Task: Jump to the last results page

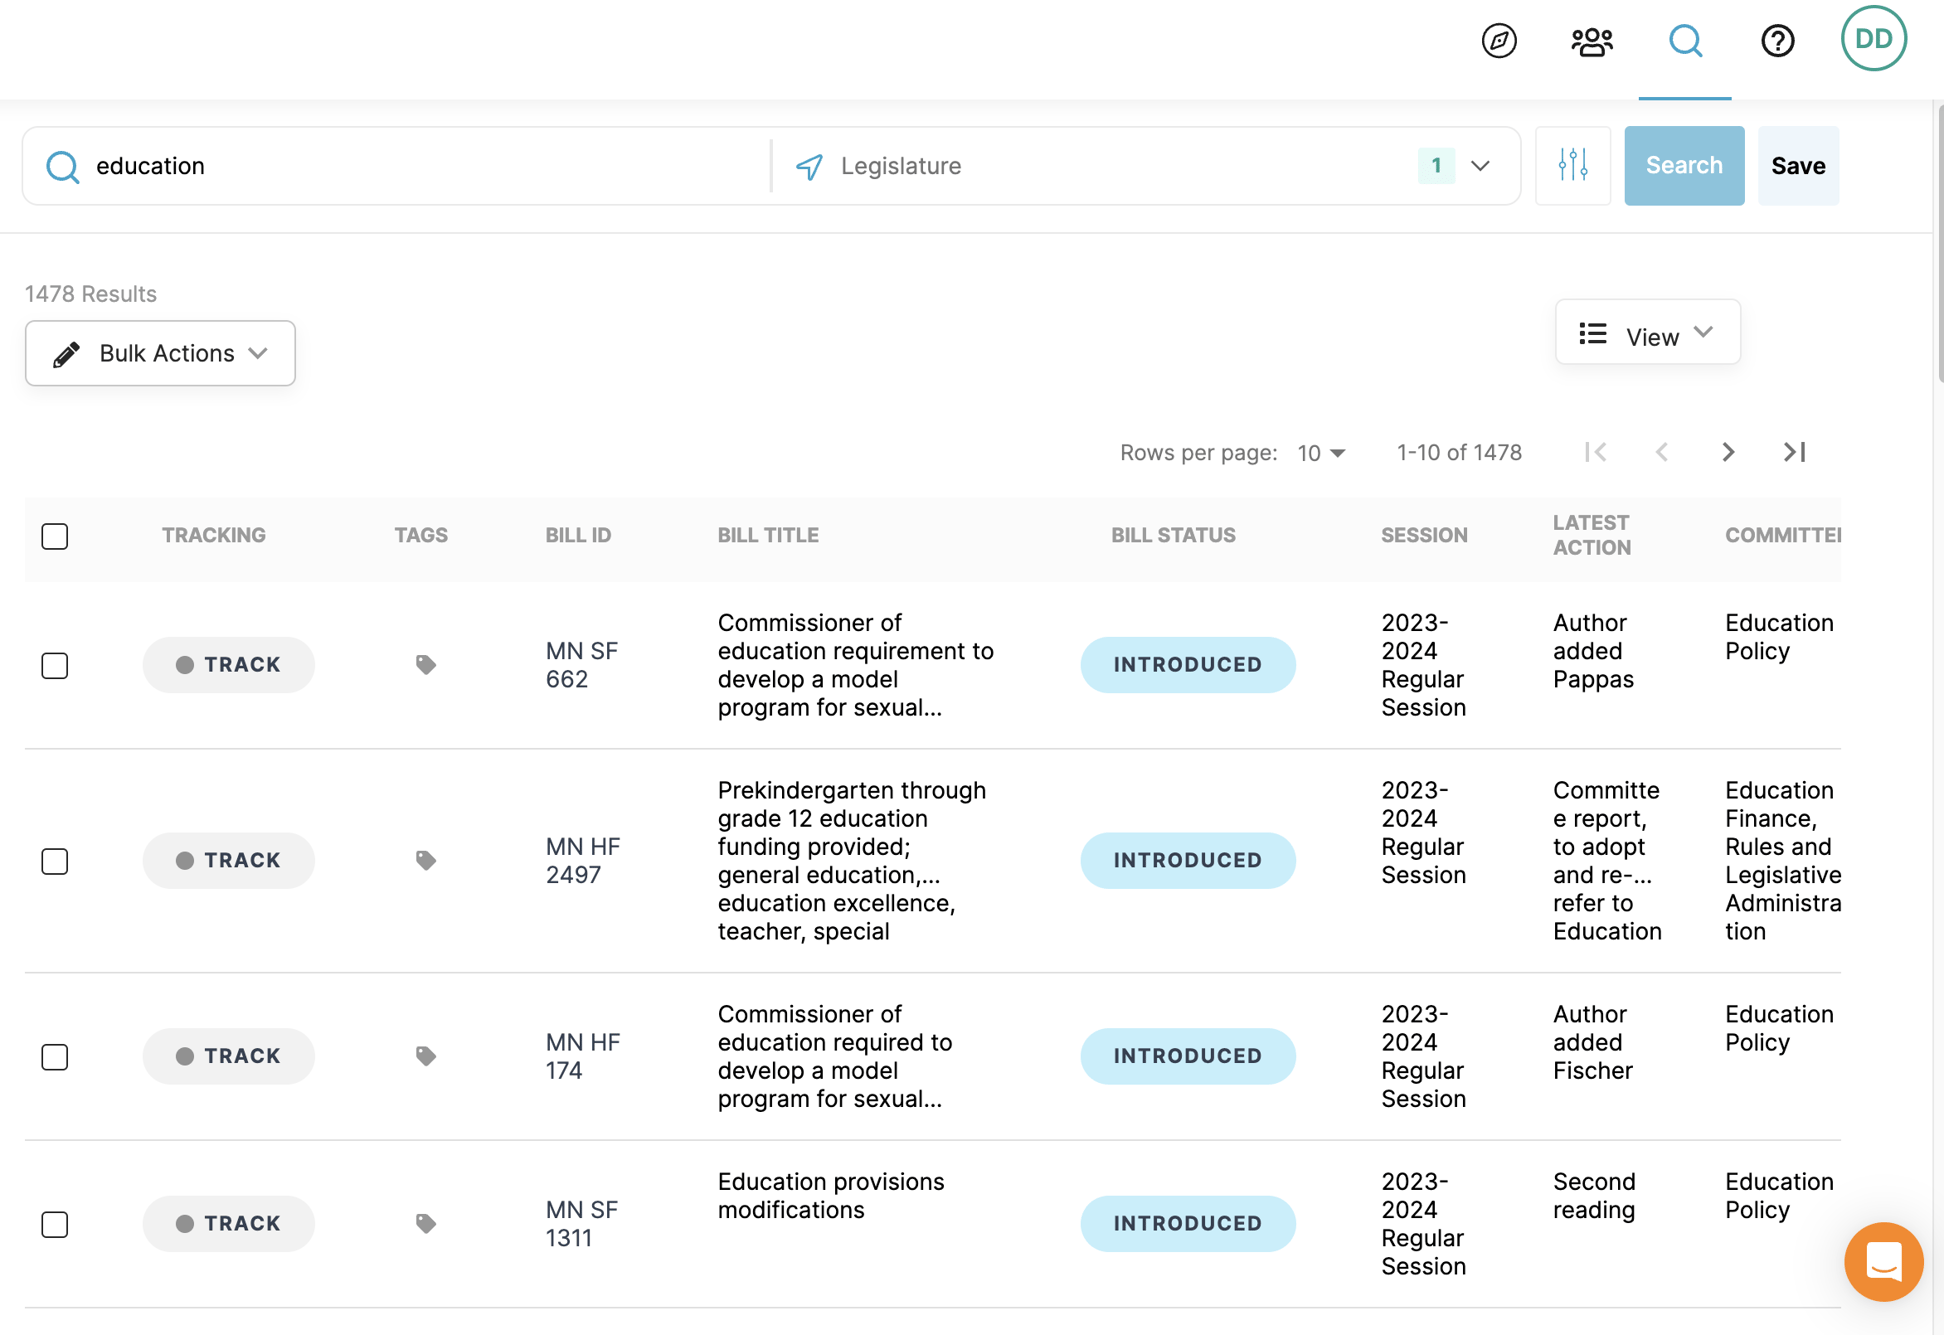Action: click(x=1794, y=452)
